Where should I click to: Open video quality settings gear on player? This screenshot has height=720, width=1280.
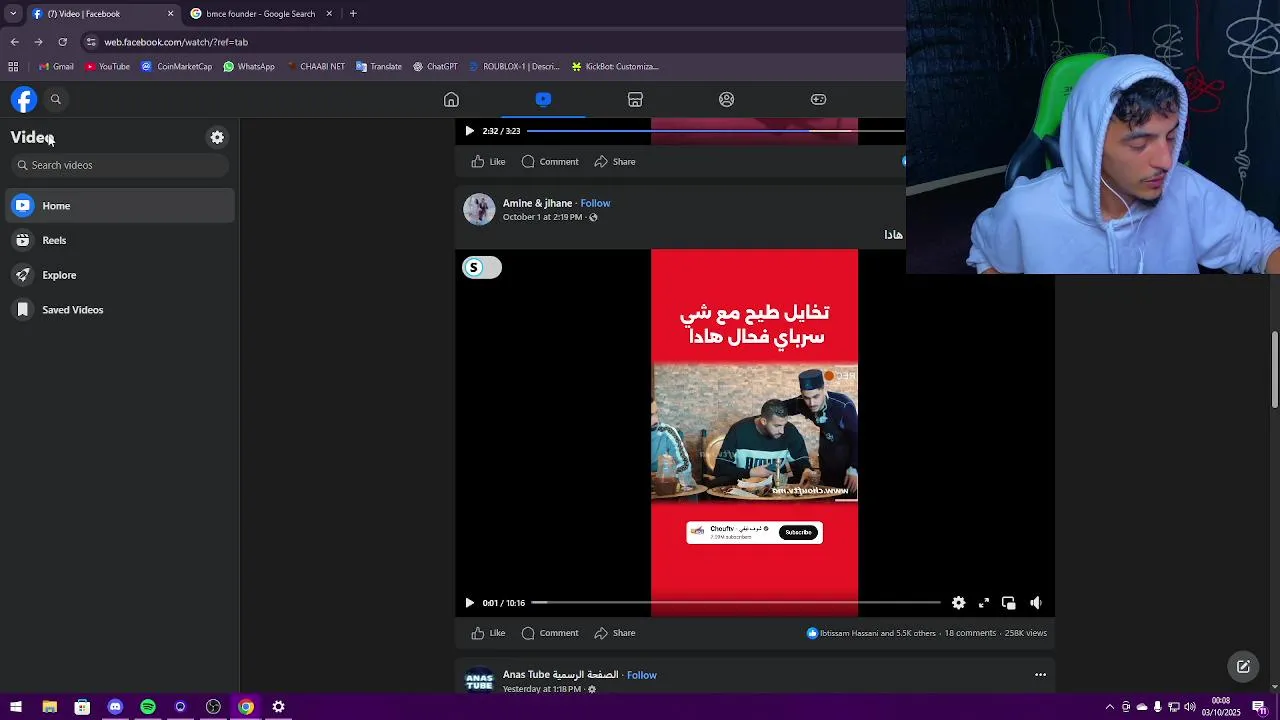point(958,603)
